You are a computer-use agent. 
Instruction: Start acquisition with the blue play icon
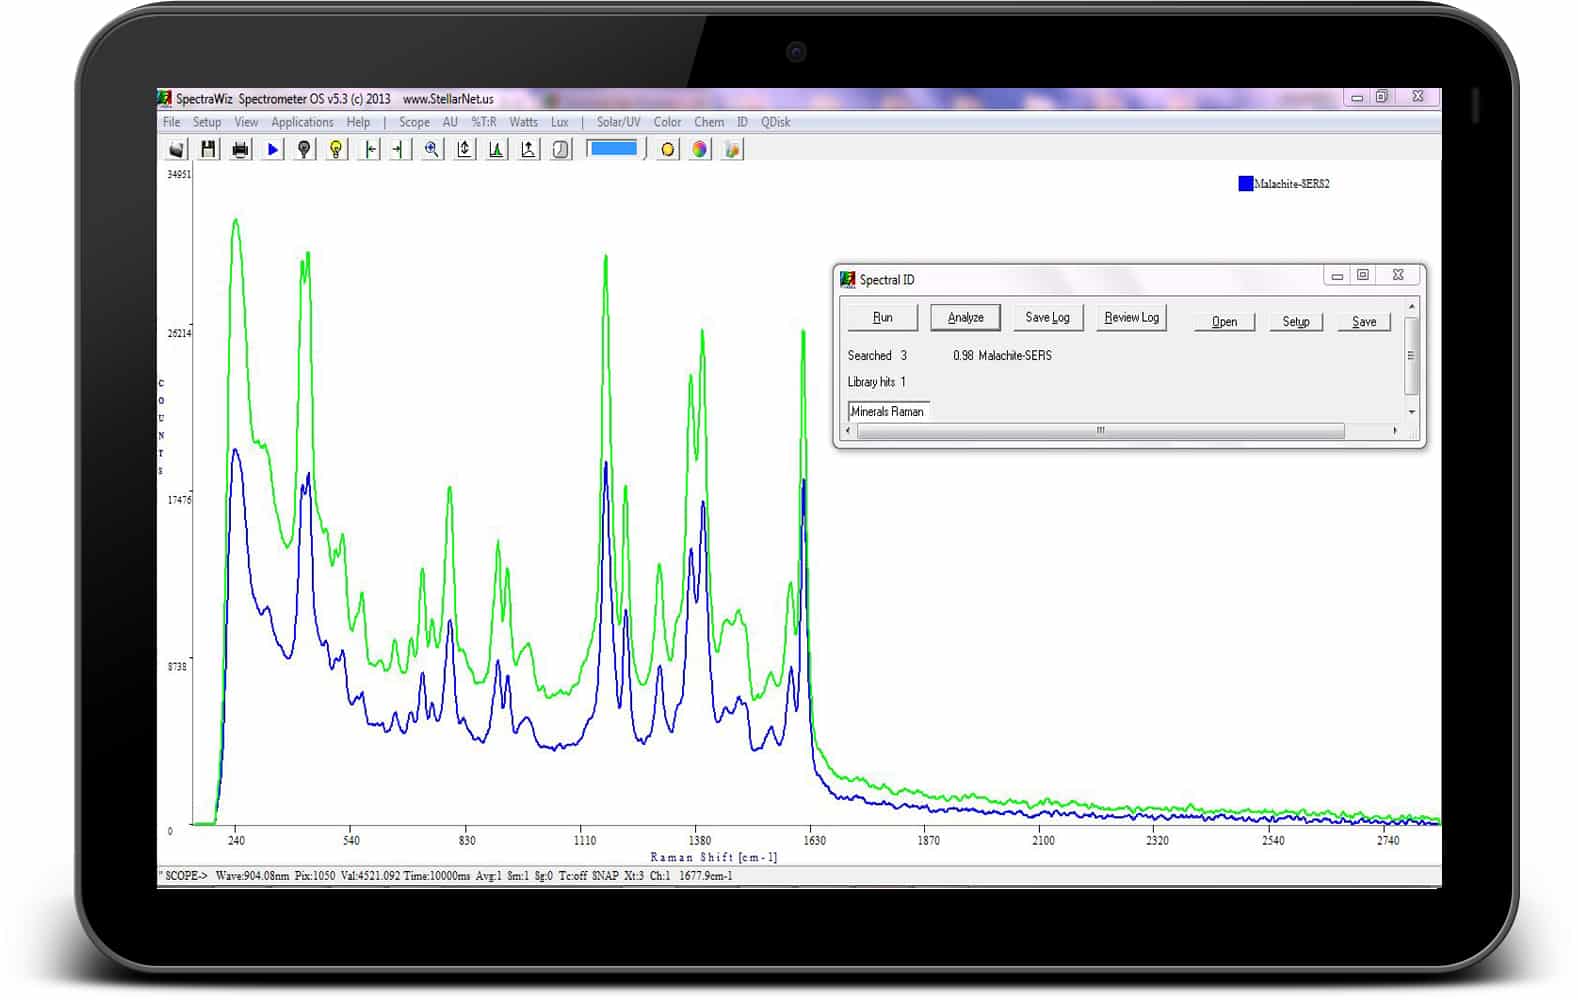(272, 149)
